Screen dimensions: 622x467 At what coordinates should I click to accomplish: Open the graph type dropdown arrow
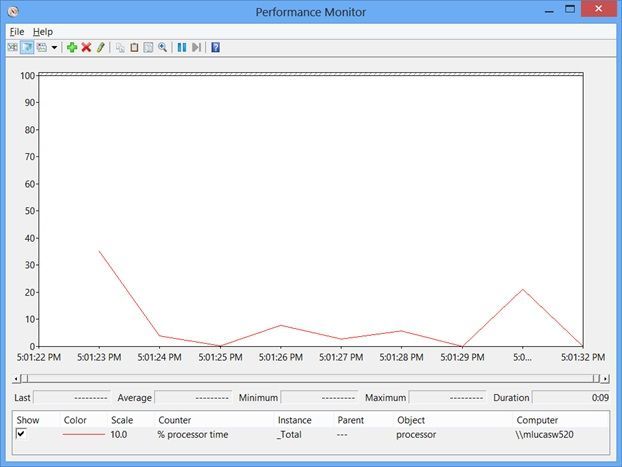point(54,48)
